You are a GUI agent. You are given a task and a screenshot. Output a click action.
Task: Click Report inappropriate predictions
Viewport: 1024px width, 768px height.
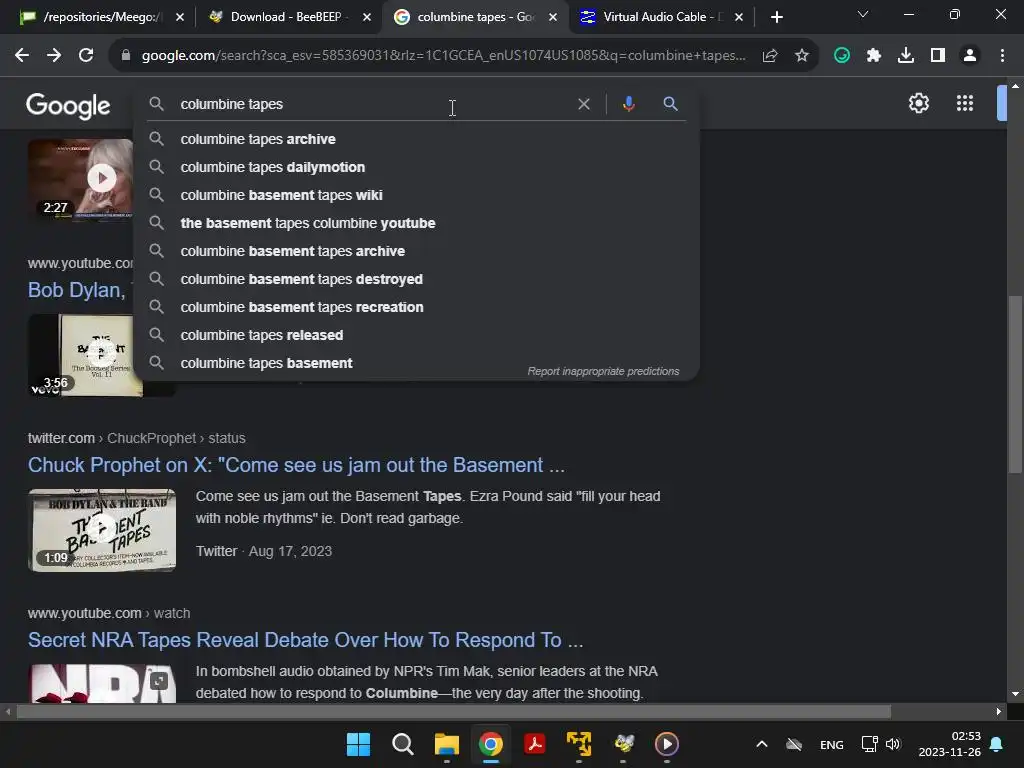pos(603,372)
